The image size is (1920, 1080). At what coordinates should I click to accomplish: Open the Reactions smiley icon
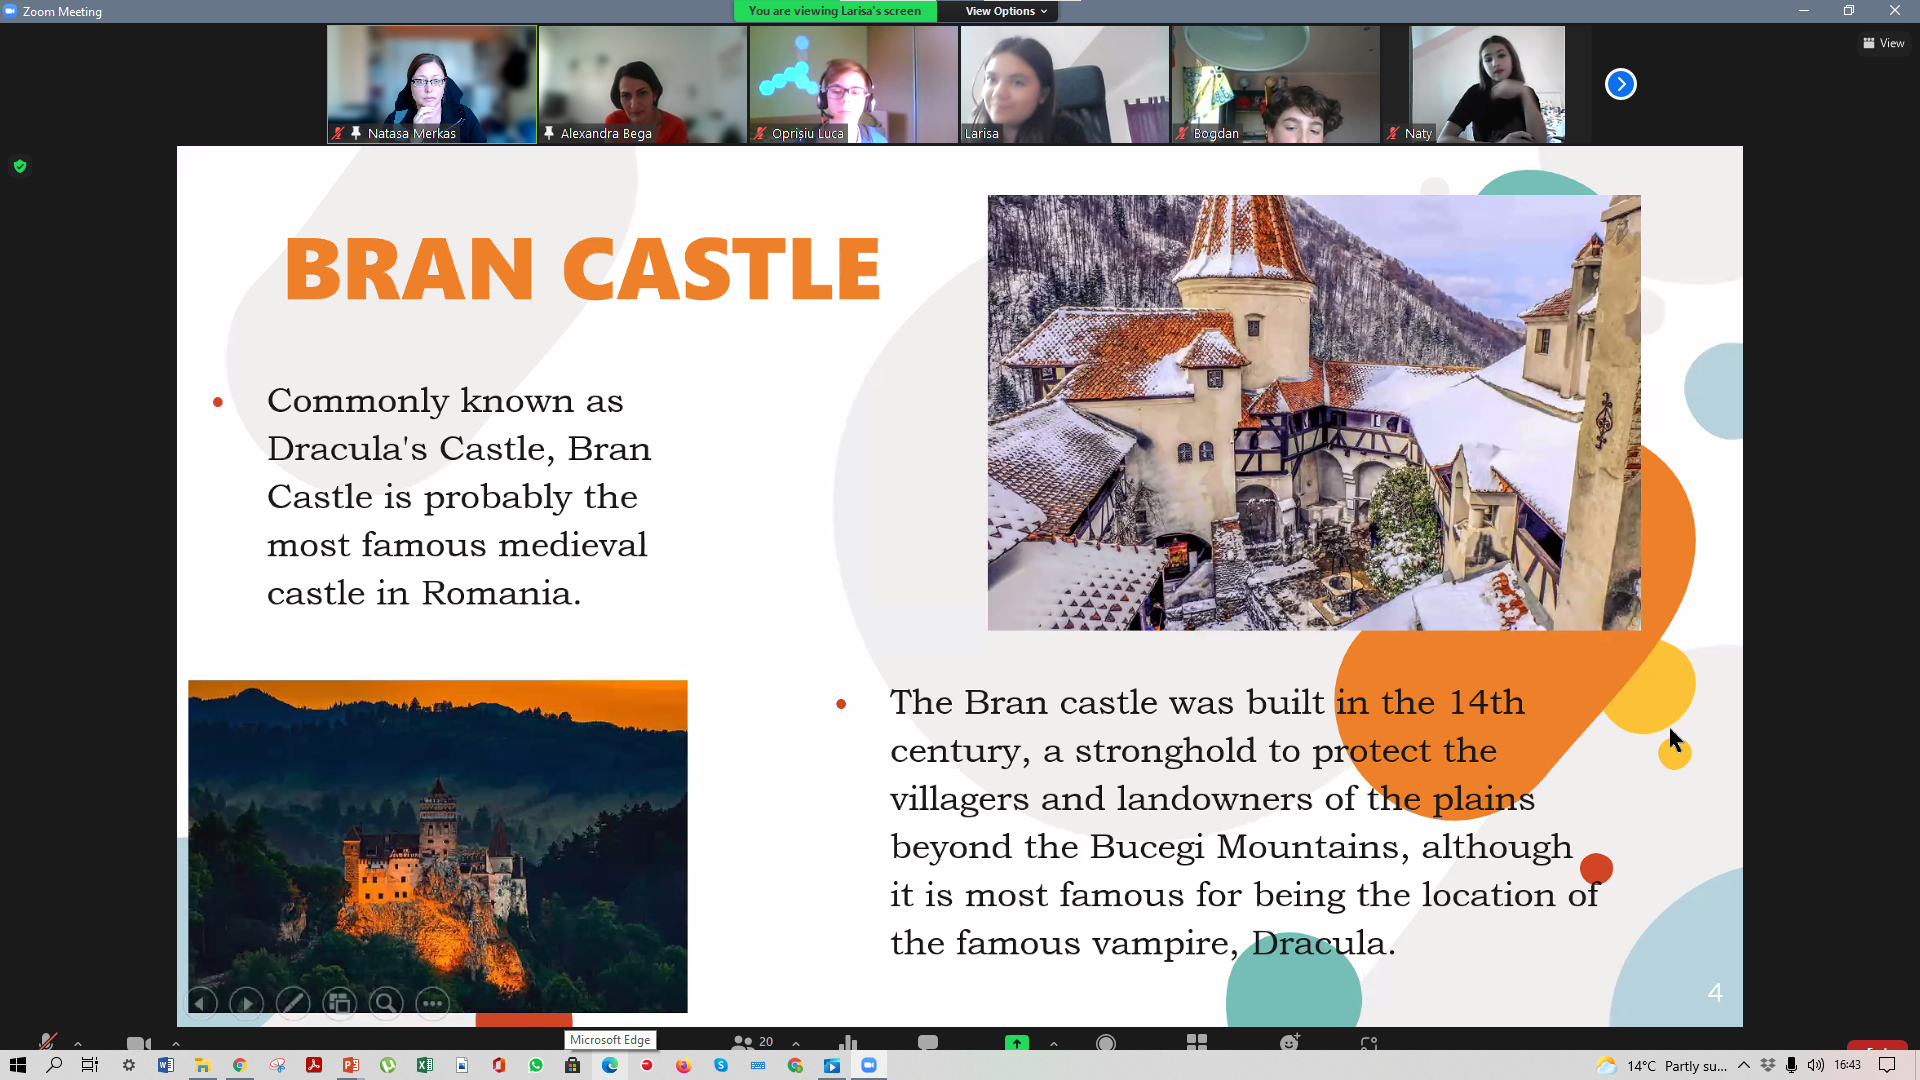[1289, 1042]
